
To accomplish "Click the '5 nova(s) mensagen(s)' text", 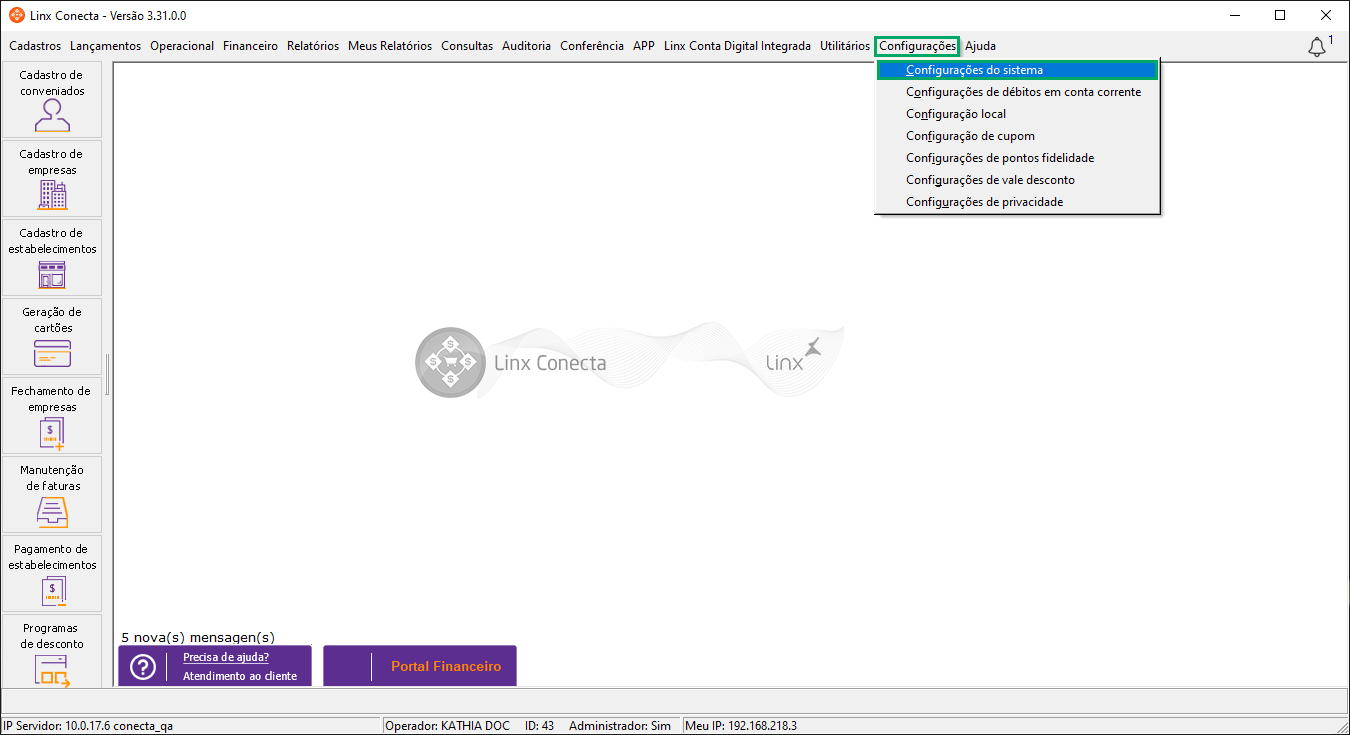I will 198,637.
